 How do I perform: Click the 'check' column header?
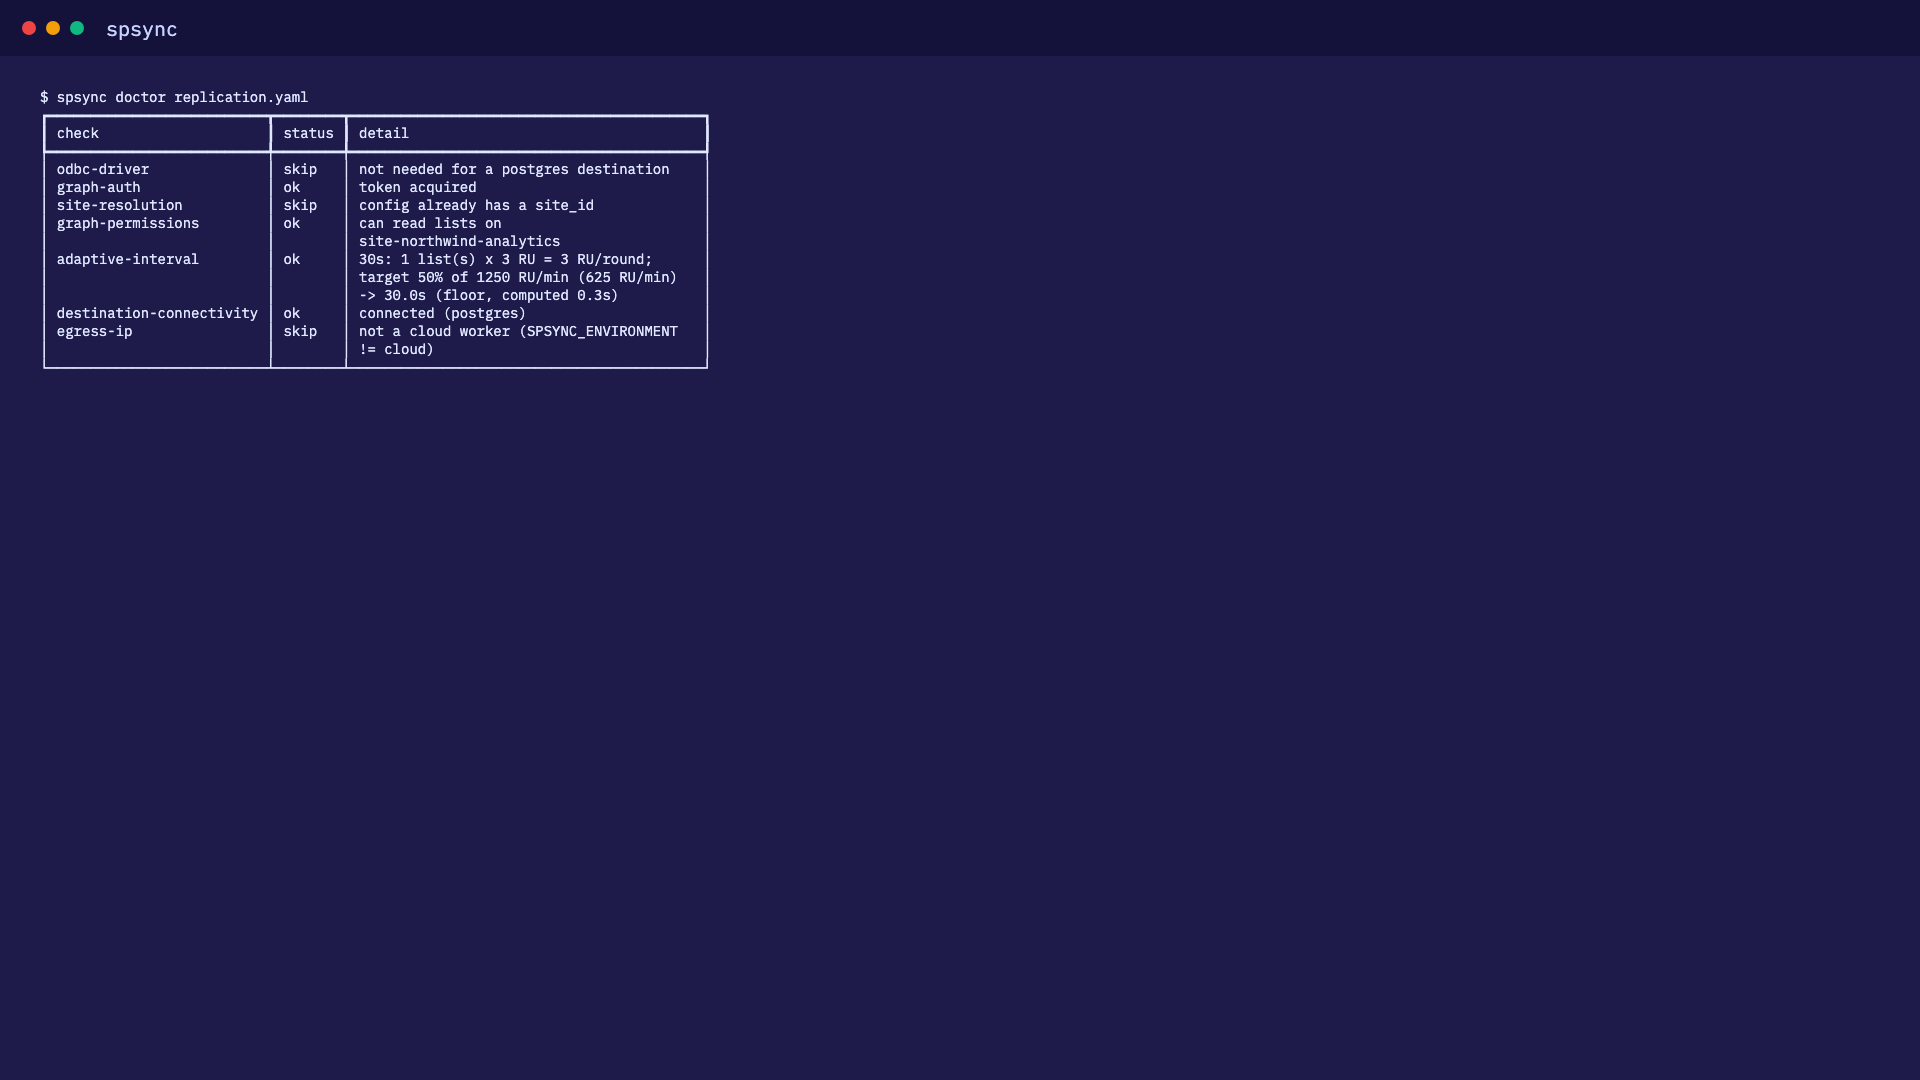point(78,133)
